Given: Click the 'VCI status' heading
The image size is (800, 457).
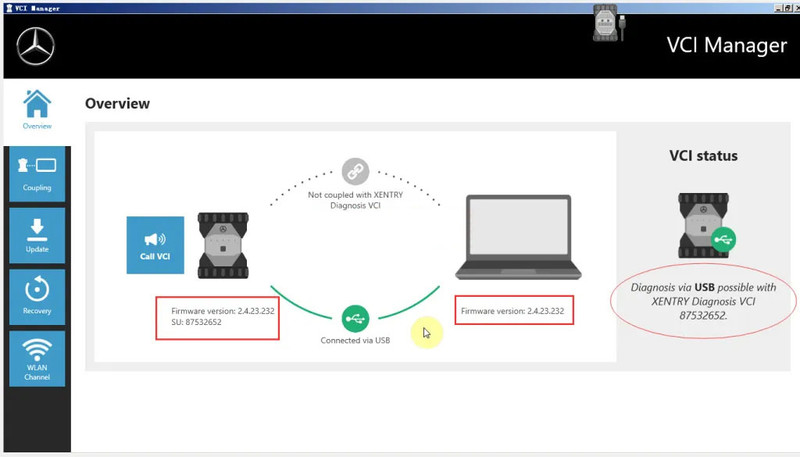Looking at the screenshot, I should tap(704, 156).
